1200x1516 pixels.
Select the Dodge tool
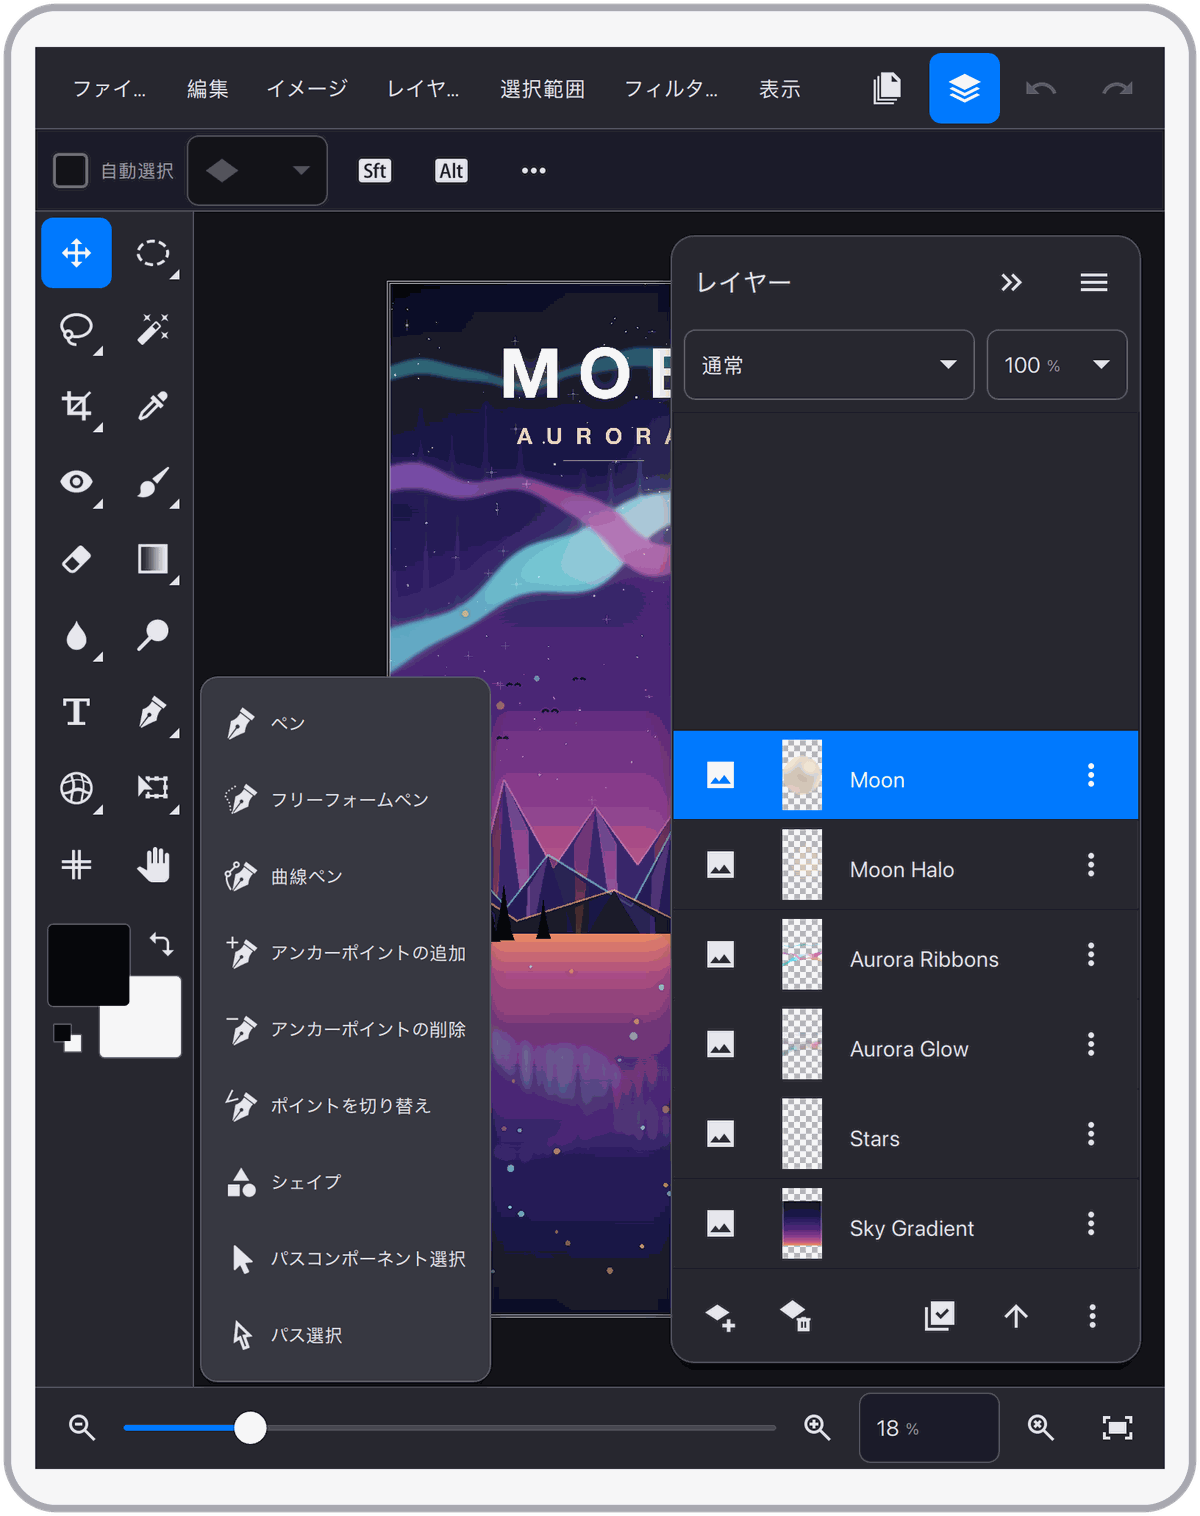point(153,635)
